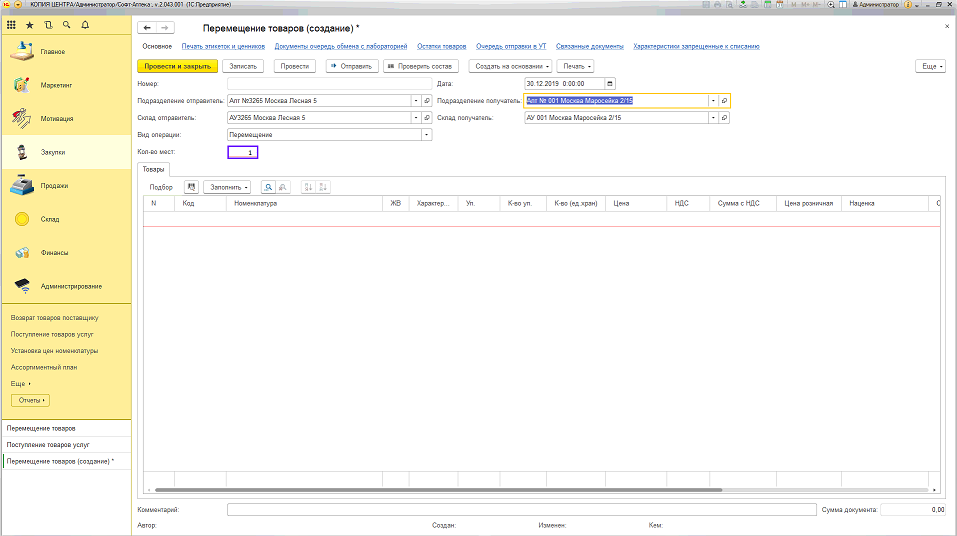This screenshot has height=536, width=957.
Task: Open Favorites star icon
Action: [x=29, y=24]
